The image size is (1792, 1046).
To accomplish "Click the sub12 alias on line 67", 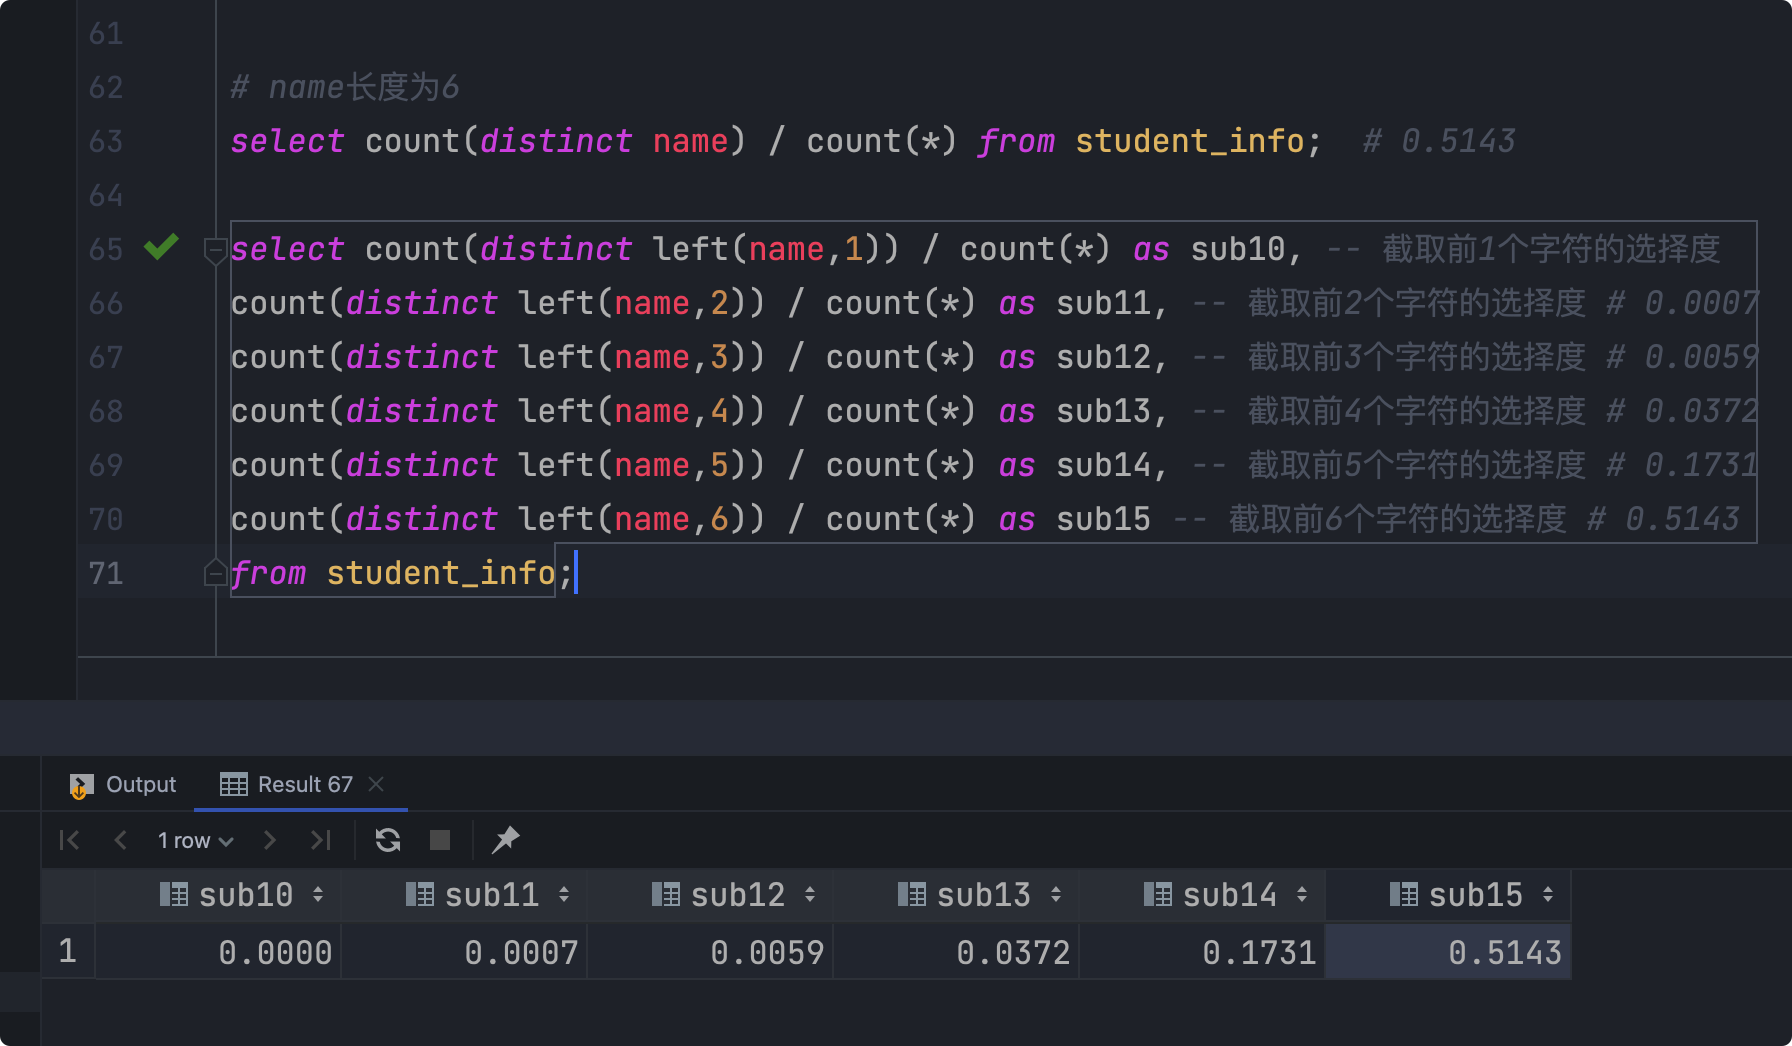I will pyautogui.click(x=1104, y=357).
